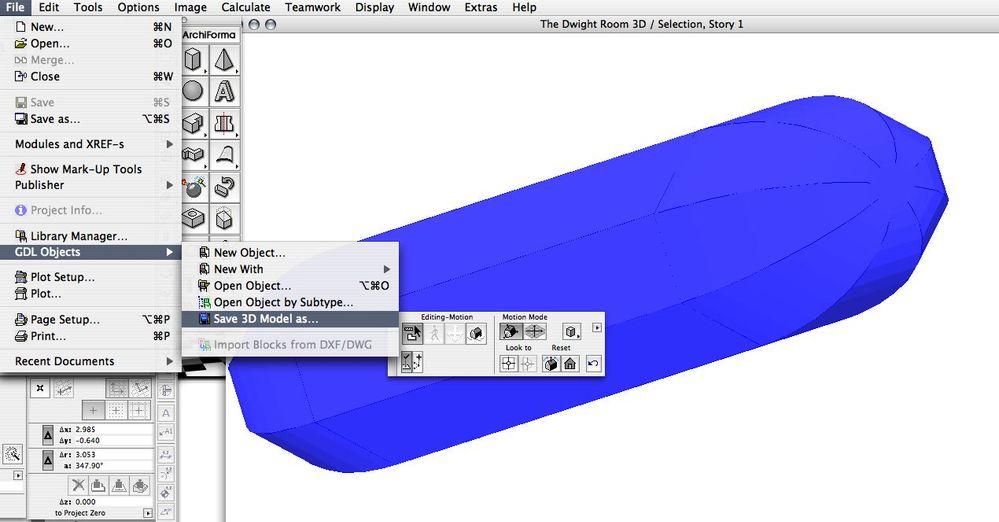The width and height of the screenshot is (999, 522).
Task: Select the ArchiForma box prism tool
Action: pyautogui.click(x=194, y=60)
